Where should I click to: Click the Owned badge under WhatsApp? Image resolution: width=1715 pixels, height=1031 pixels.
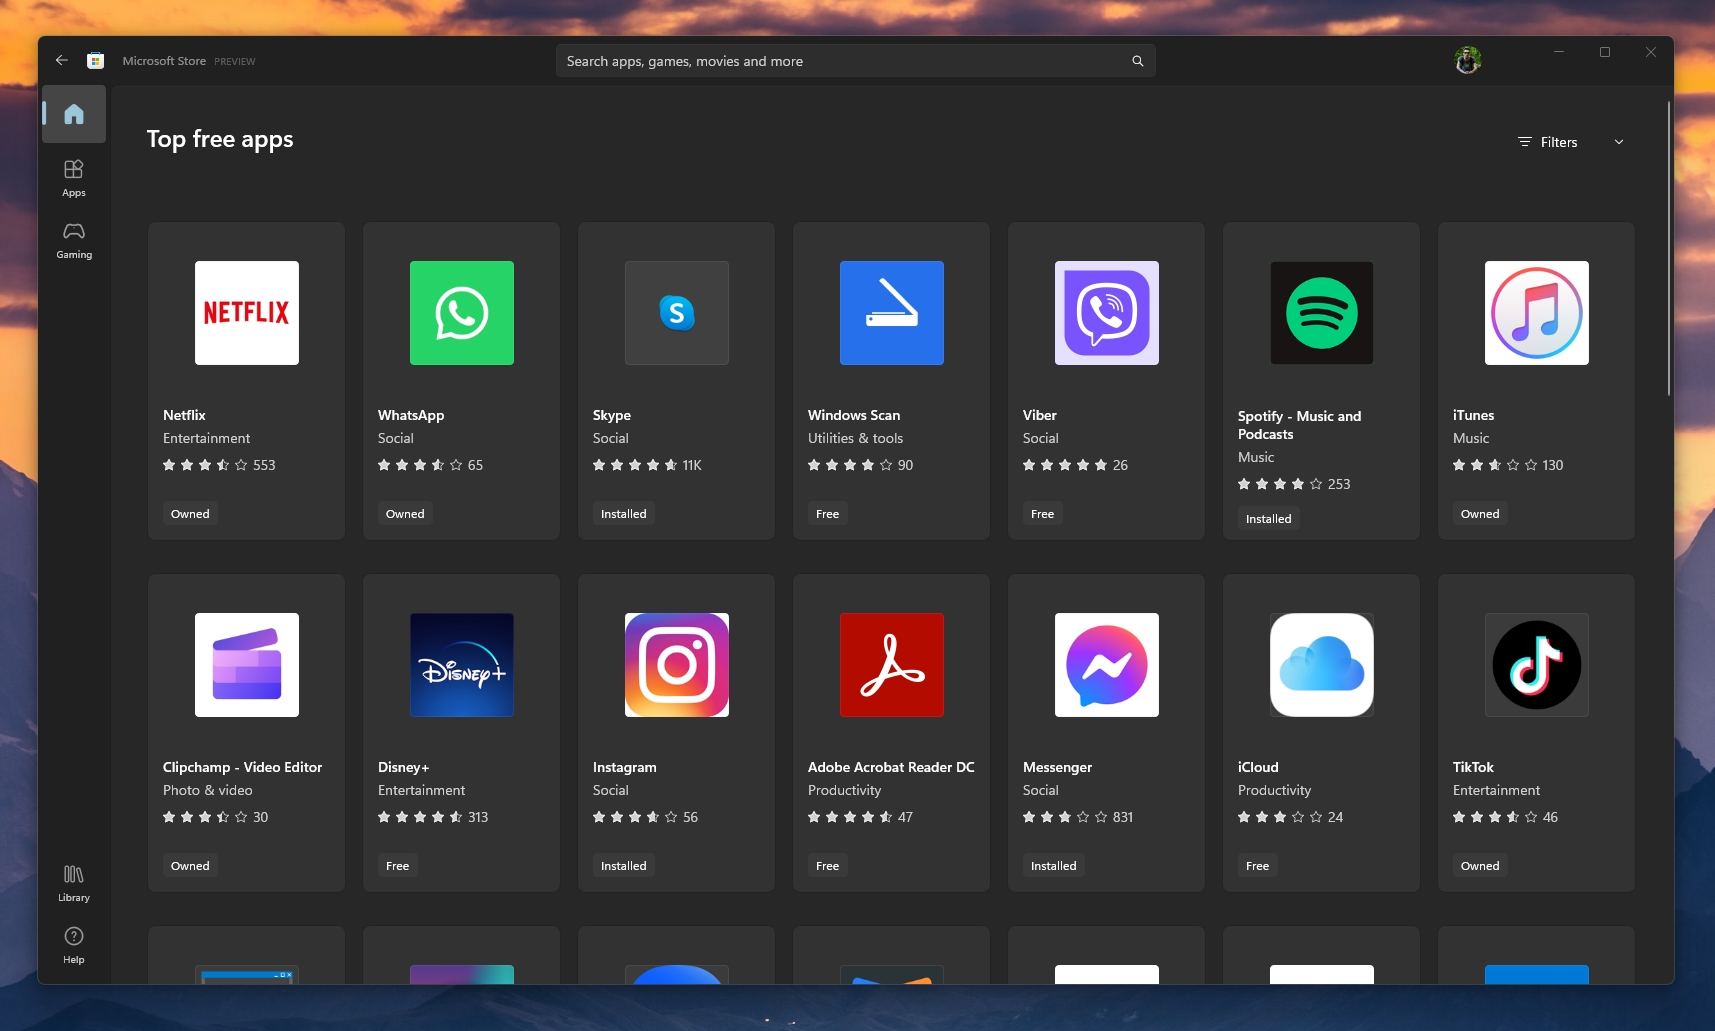point(405,513)
